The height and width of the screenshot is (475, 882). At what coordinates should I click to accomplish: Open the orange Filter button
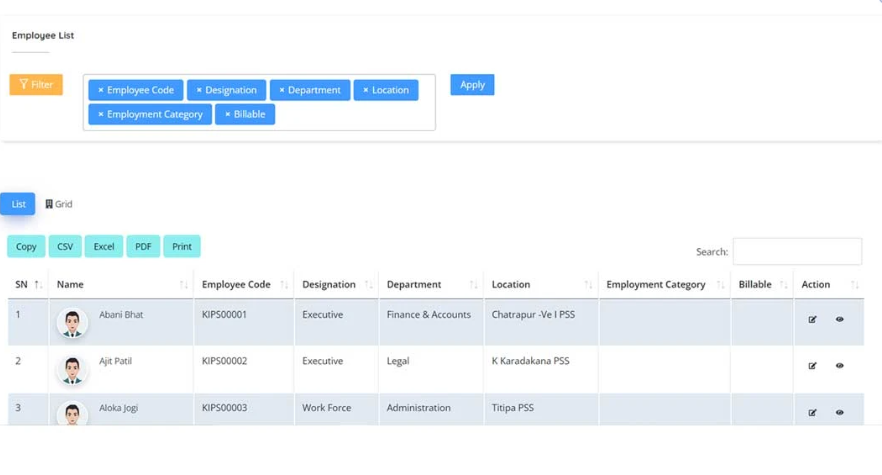click(36, 84)
